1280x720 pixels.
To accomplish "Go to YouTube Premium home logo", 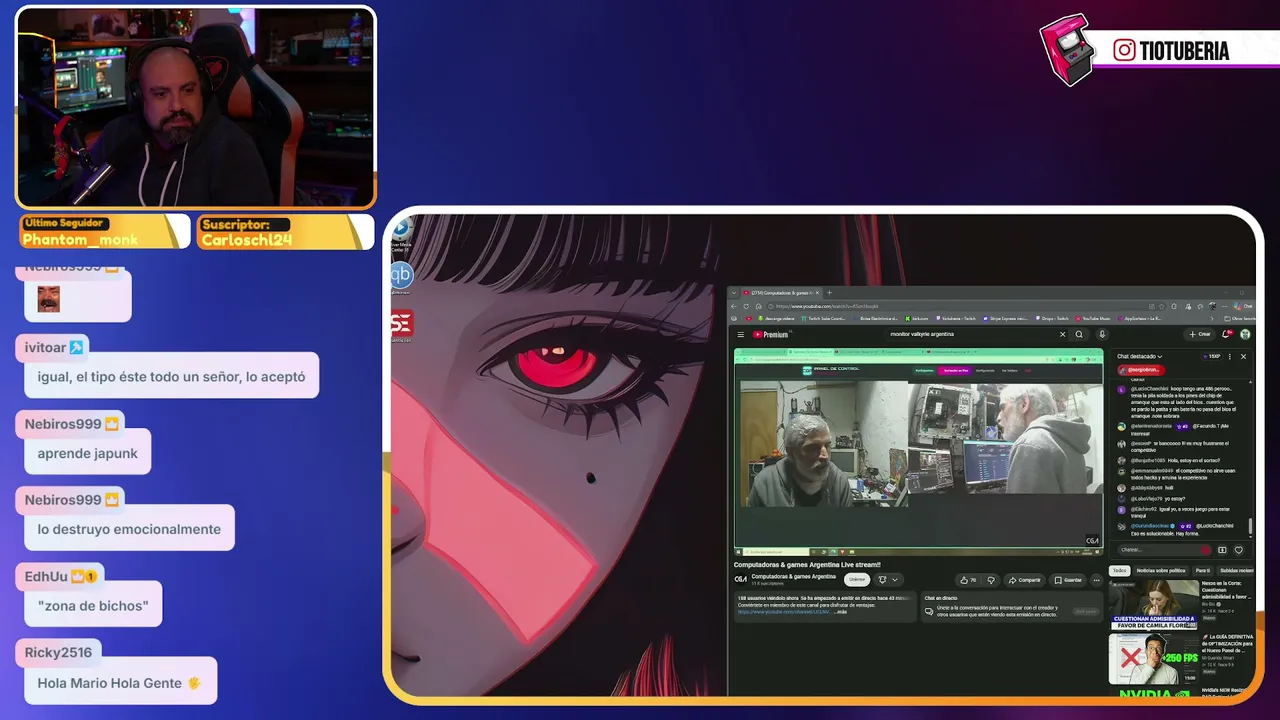I will point(771,335).
